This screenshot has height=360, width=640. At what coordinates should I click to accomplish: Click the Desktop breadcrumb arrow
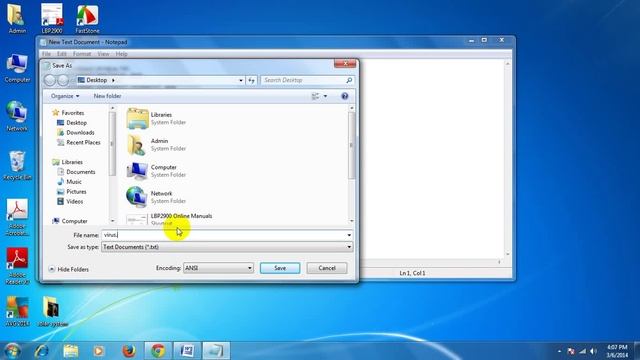(113, 80)
